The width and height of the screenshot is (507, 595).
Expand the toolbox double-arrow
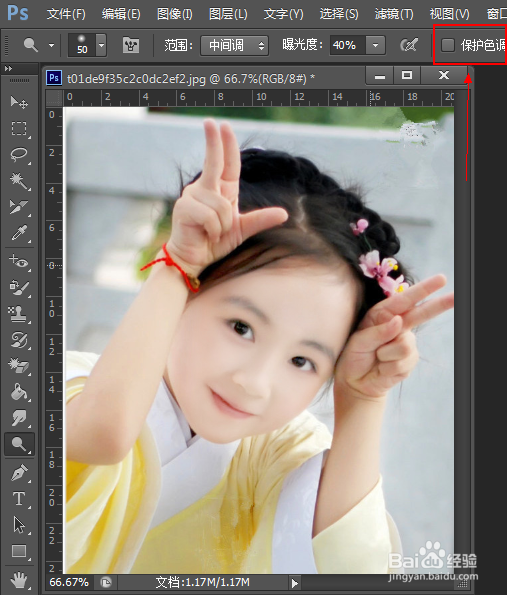pyautogui.click(x=8, y=69)
